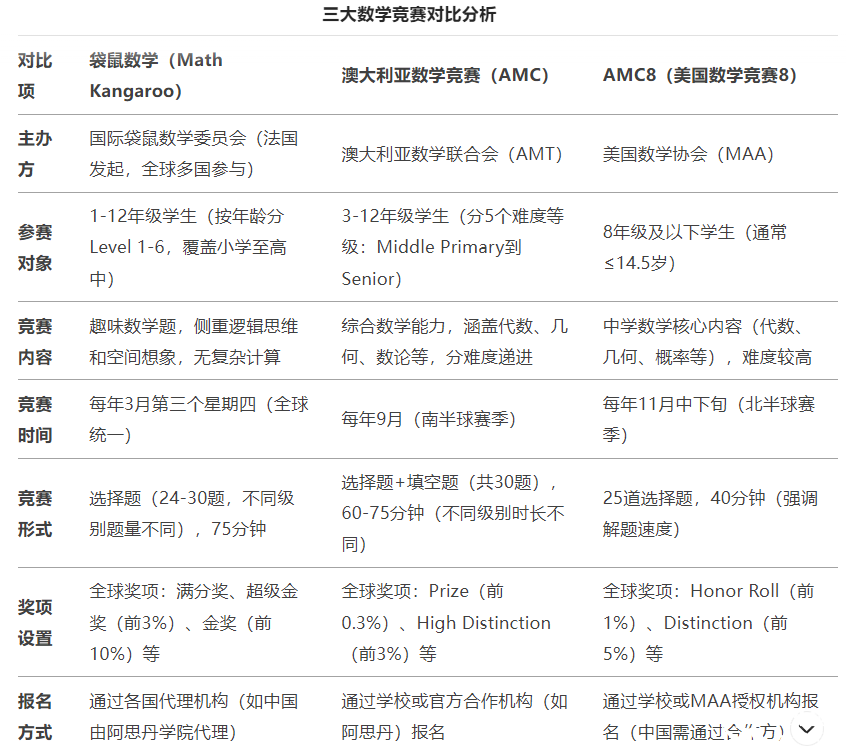Click cell 综合数学能力，涵盖代数、几何
This screenshot has height=751, width=846.
pyautogui.click(x=454, y=342)
